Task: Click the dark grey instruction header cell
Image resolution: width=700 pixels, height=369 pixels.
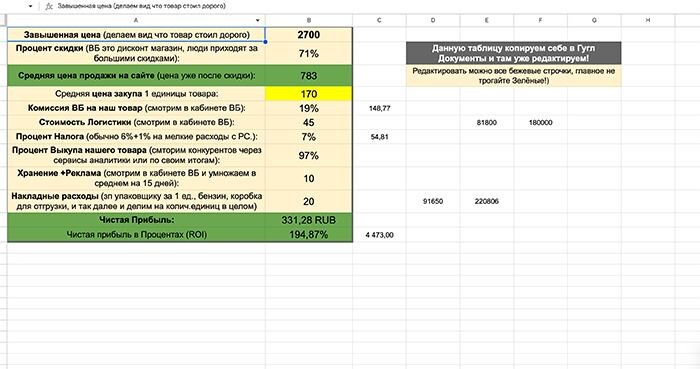Action: click(x=513, y=53)
